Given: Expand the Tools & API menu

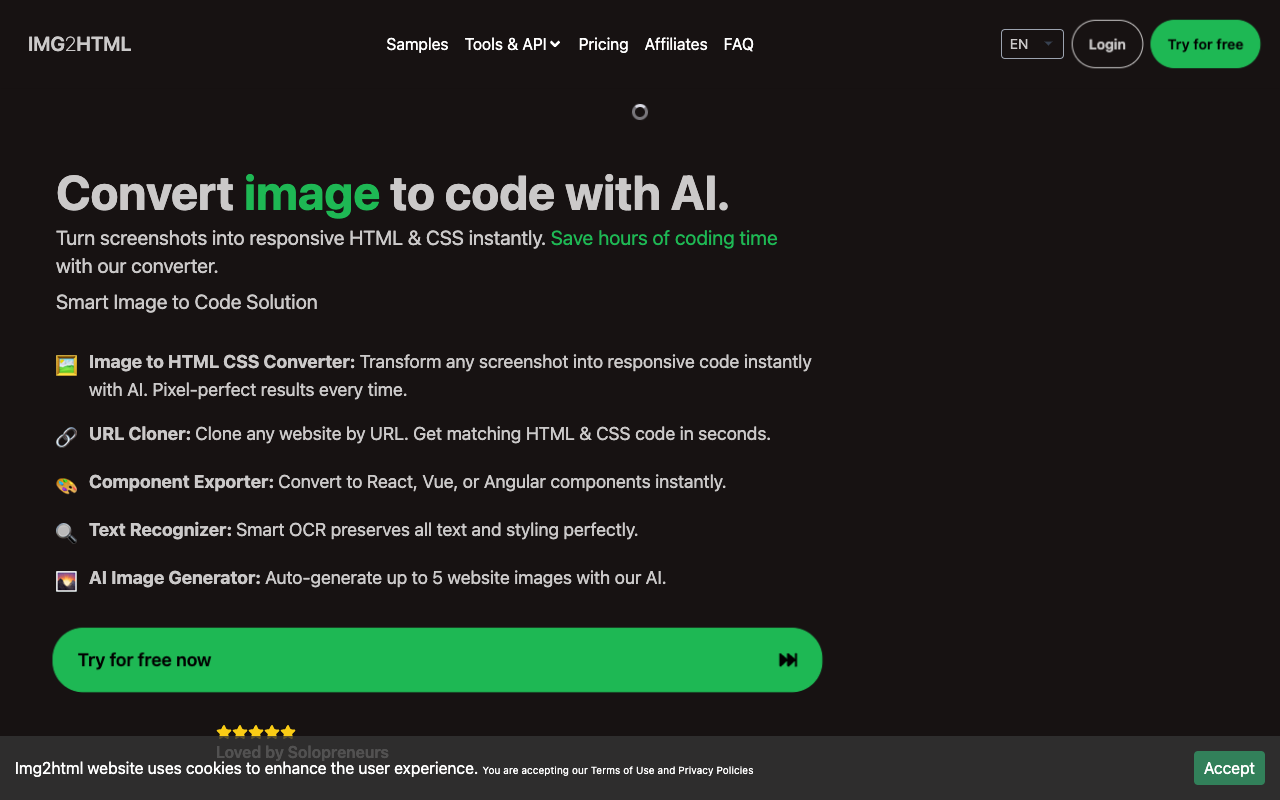Looking at the screenshot, I should point(512,44).
